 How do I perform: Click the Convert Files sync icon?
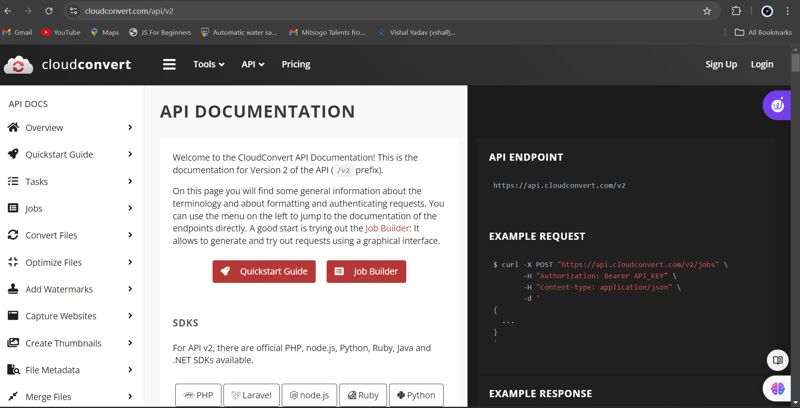point(13,235)
